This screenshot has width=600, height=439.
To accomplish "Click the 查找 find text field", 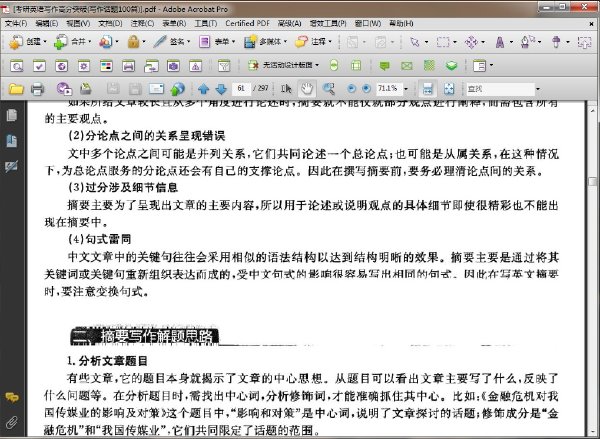I will click(x=500, y=89).
